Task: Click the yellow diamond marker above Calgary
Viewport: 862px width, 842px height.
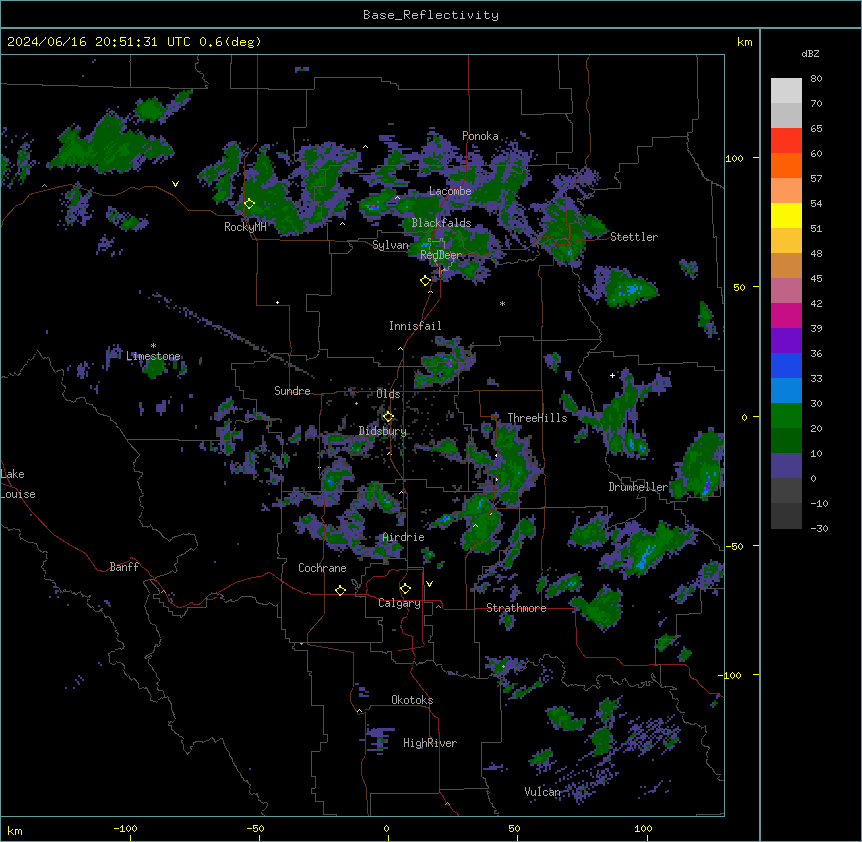Action: (405, 589)
